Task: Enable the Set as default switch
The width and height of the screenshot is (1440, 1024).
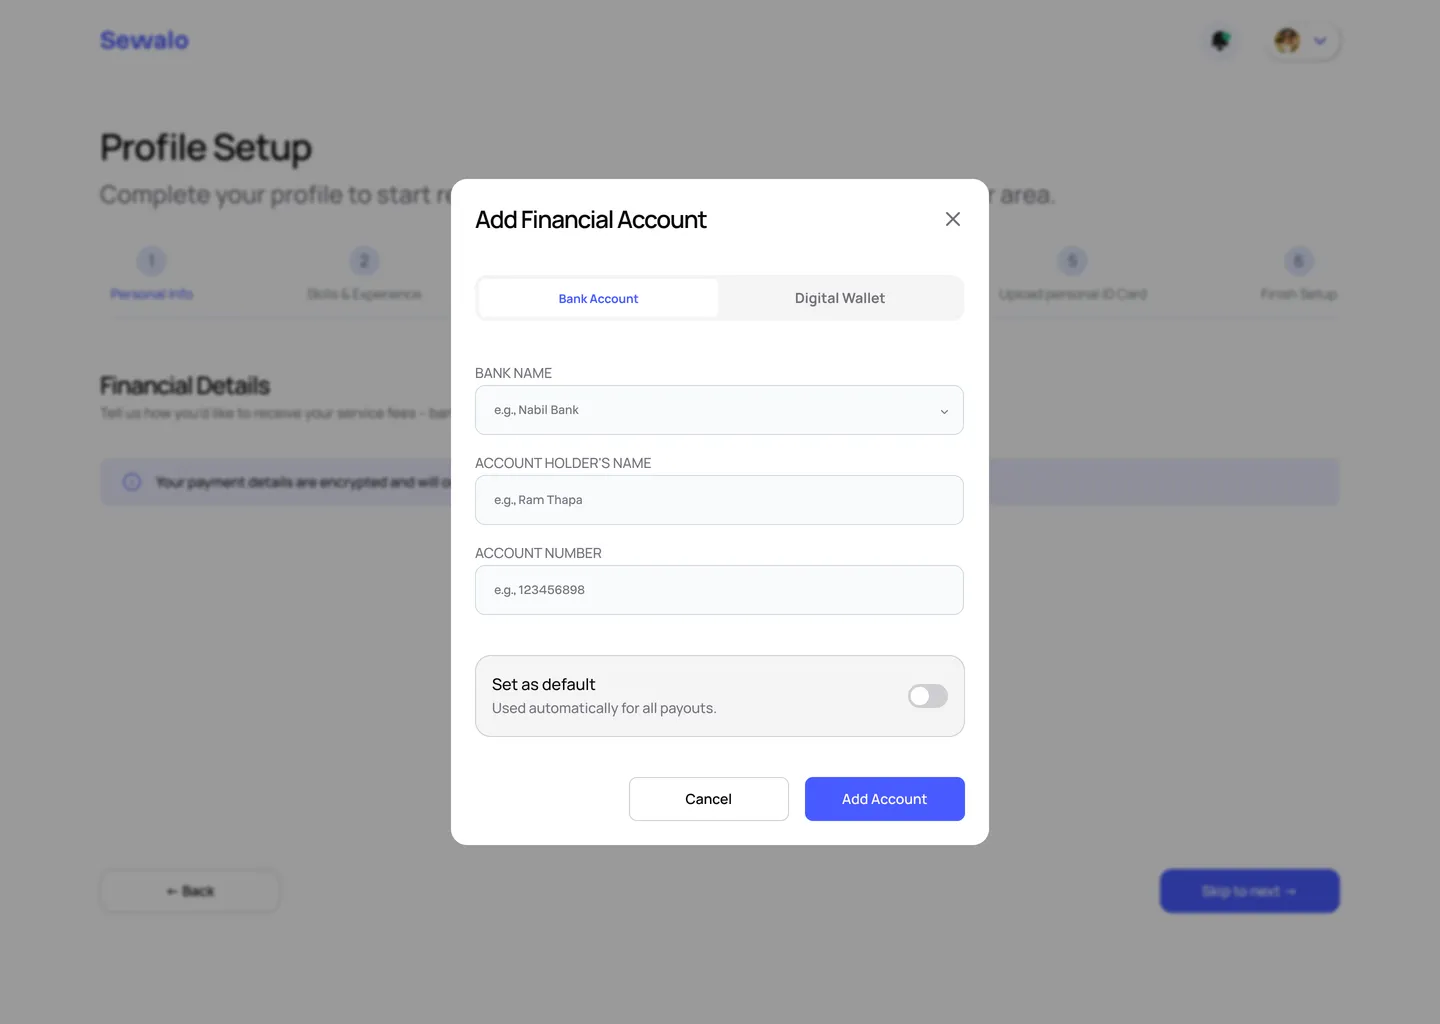Action: point(928,696)
